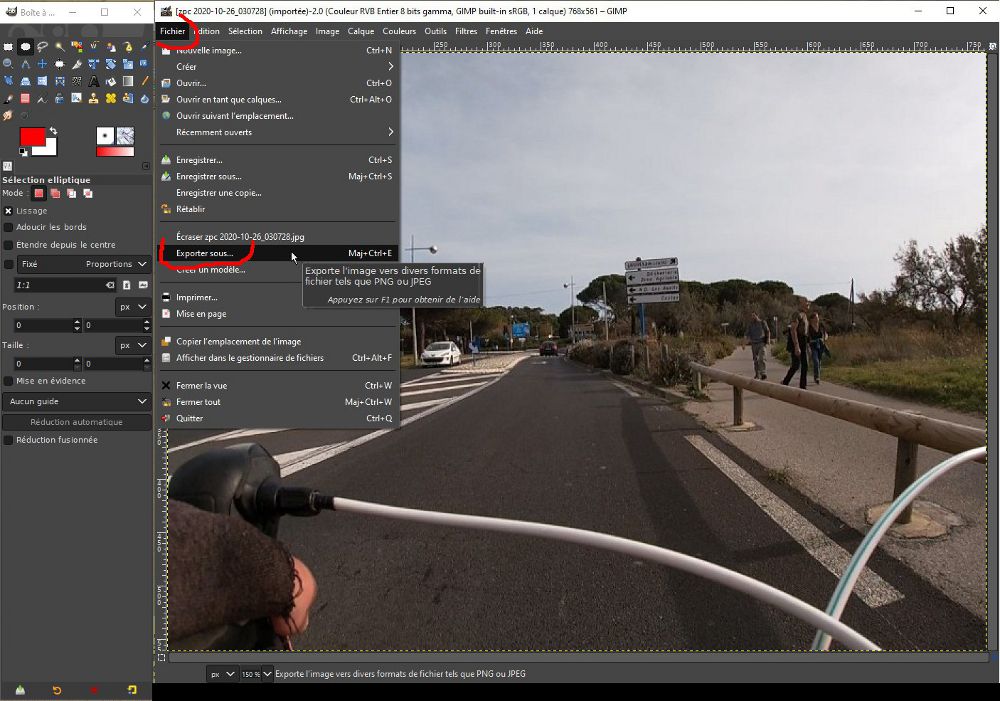
Task: Choose Enregistrer sous... menu entry
Action: (x=279, y=177)
